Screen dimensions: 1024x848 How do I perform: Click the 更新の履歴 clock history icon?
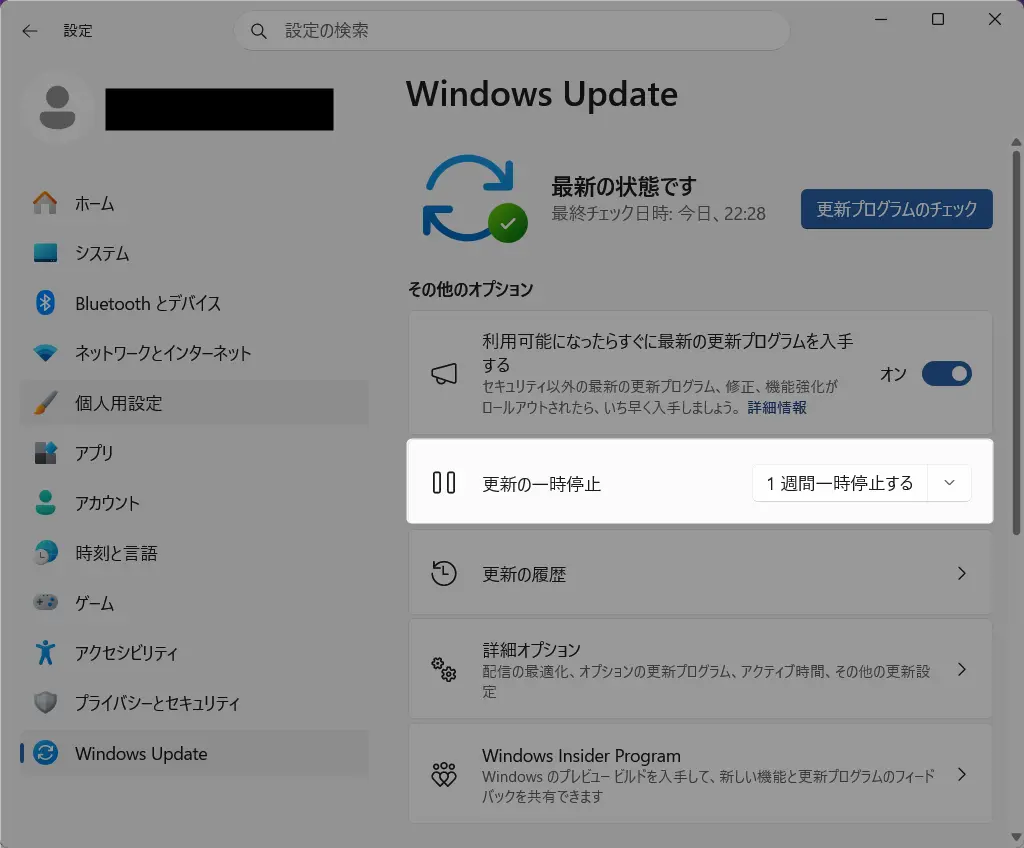point(444,574)
